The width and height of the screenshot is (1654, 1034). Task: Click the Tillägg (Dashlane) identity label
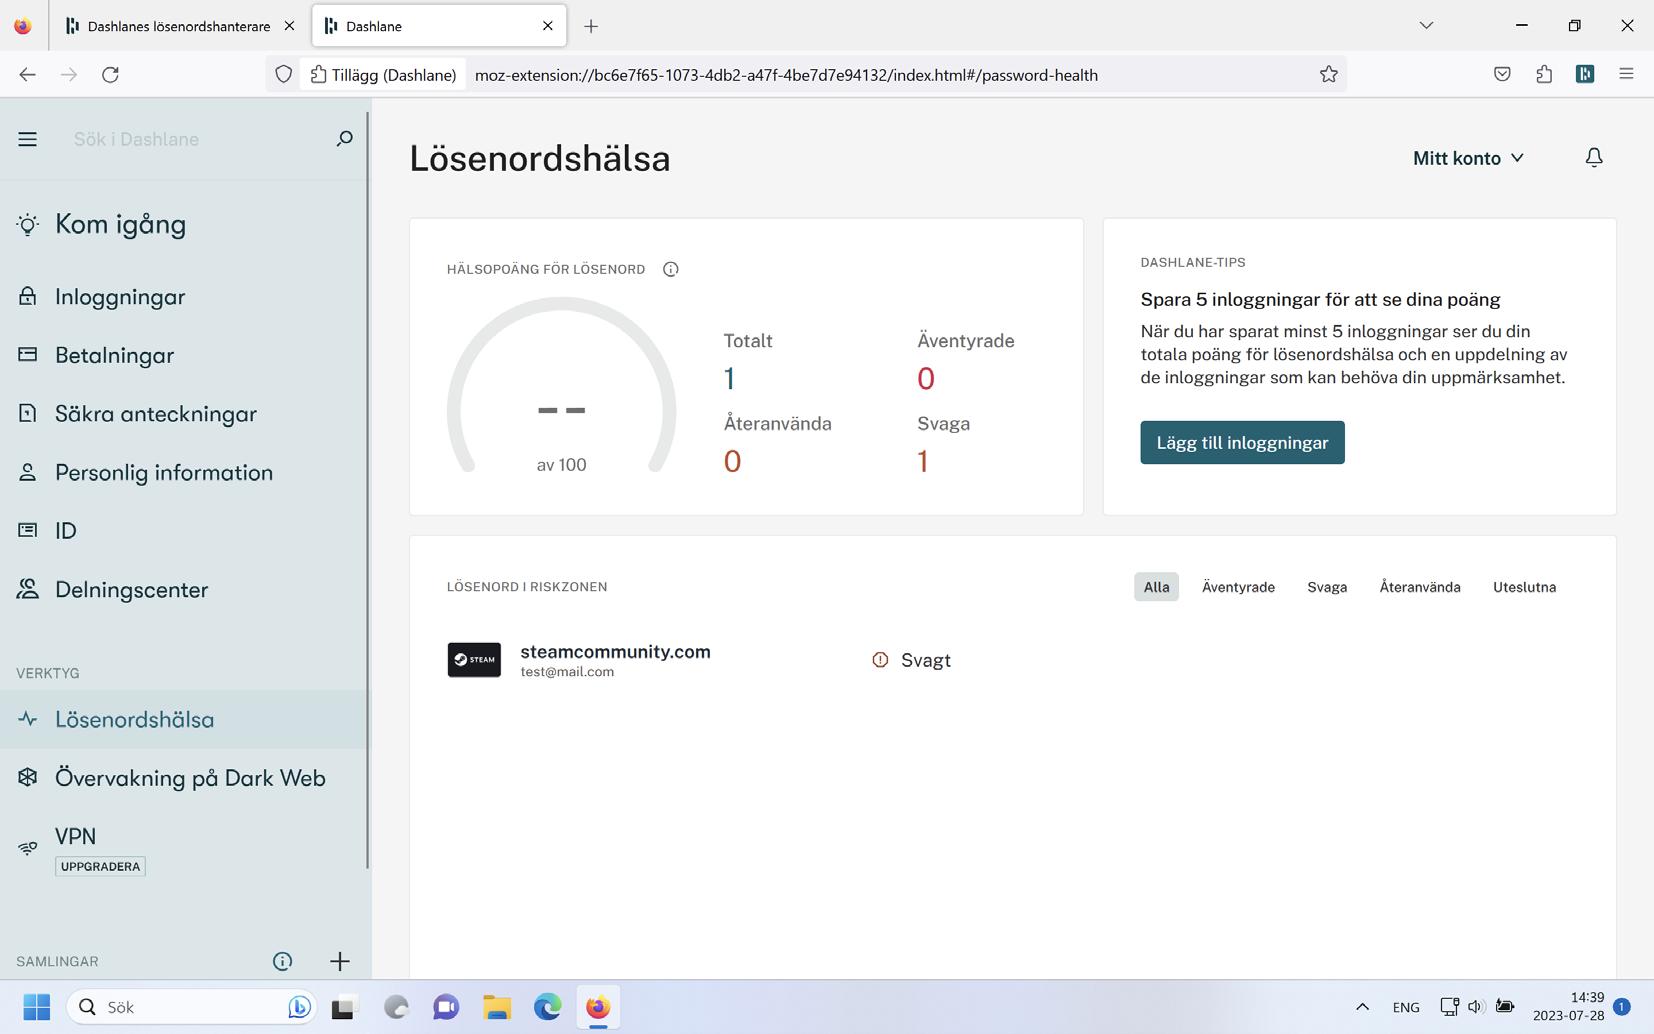click(384, 75)
